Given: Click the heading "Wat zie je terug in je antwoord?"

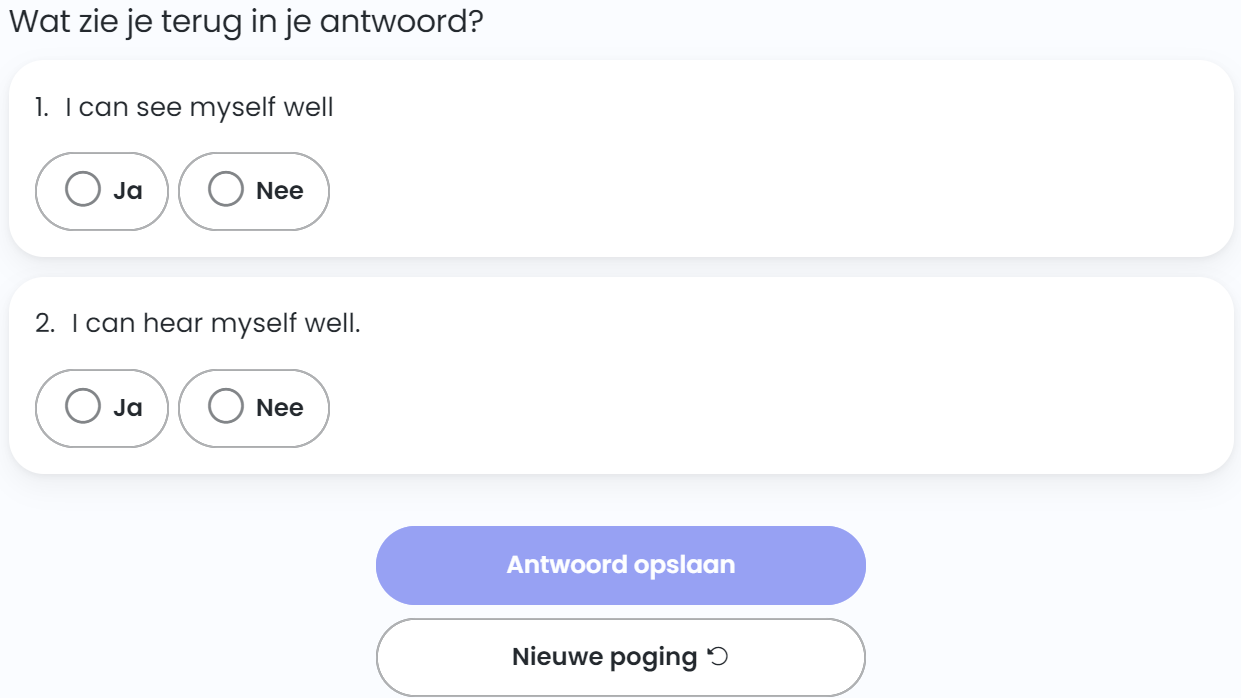Looking at the screenshot, I should point(246,22).
